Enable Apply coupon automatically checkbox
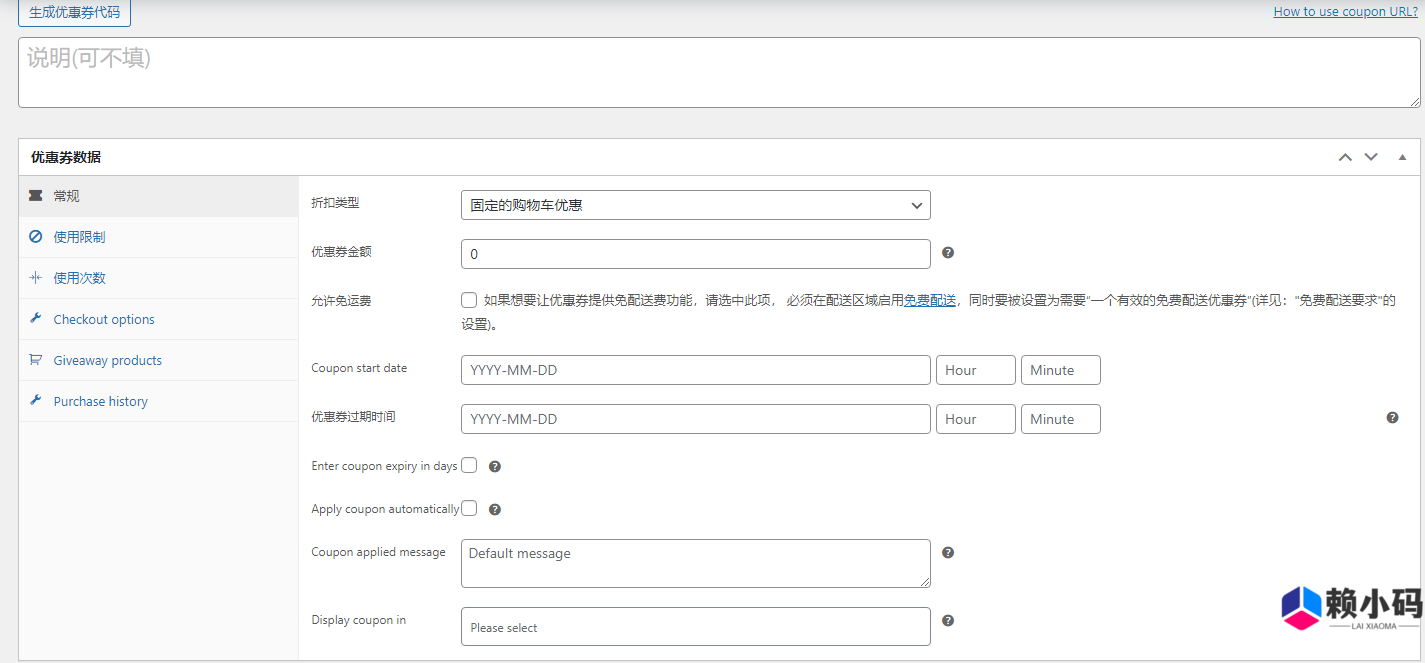This screenshot has width=1425, height=663. point(469,508)
